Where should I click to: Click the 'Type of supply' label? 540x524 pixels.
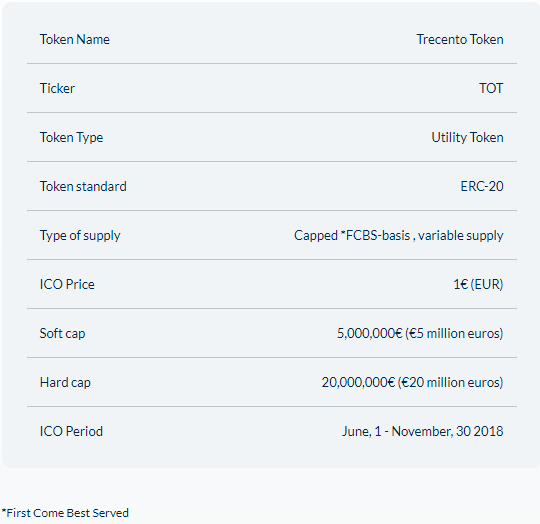pyautogui.click(x=80, y=235)
